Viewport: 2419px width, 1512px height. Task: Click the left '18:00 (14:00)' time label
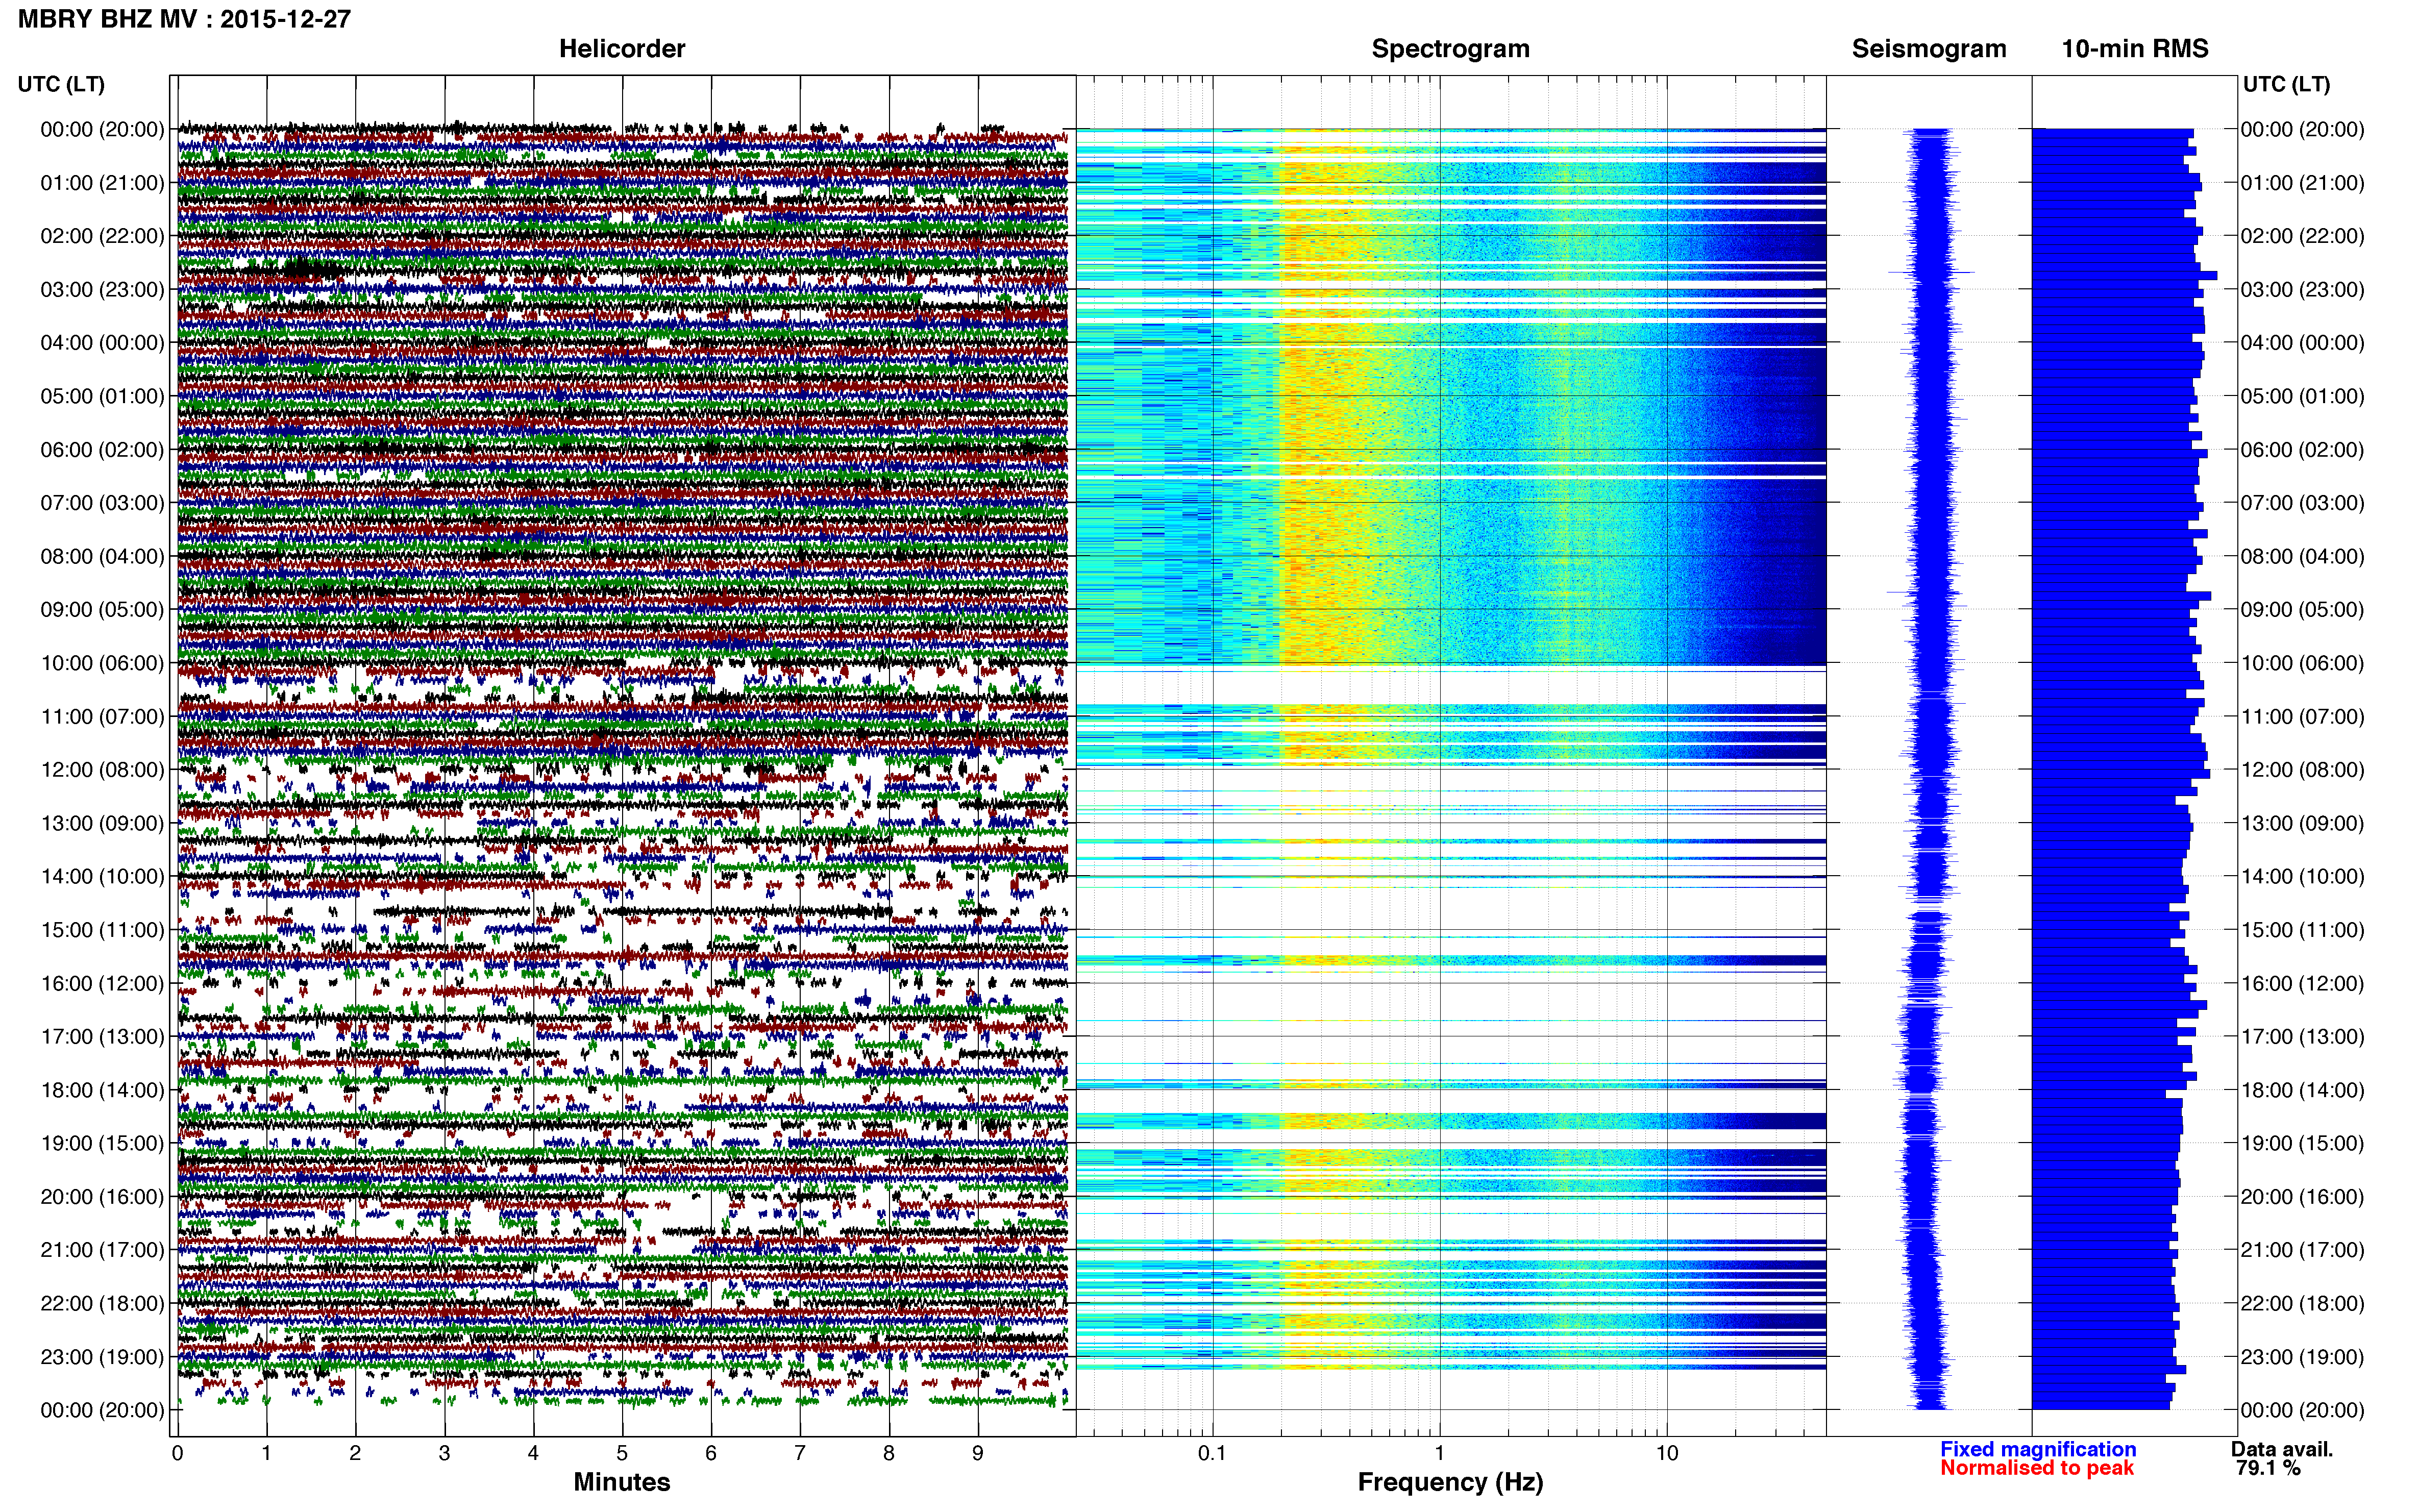coord(102,1090)
